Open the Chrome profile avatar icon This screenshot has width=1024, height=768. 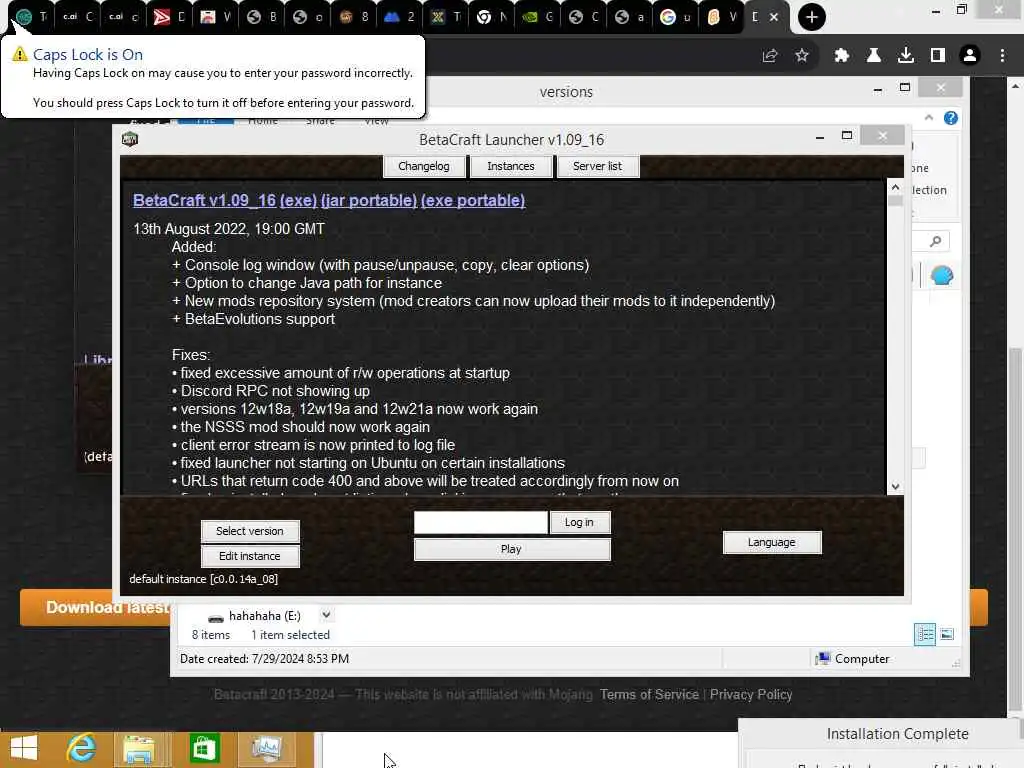point(970,56)
